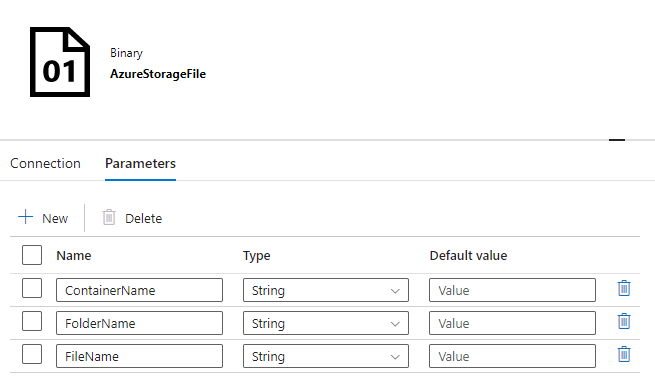Click the Type column header
655x382 pixels.
(x=256, y=255)
